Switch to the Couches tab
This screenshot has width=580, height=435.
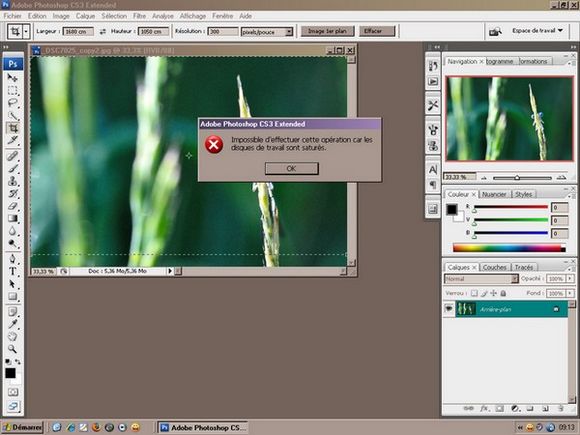click(495, 267)
